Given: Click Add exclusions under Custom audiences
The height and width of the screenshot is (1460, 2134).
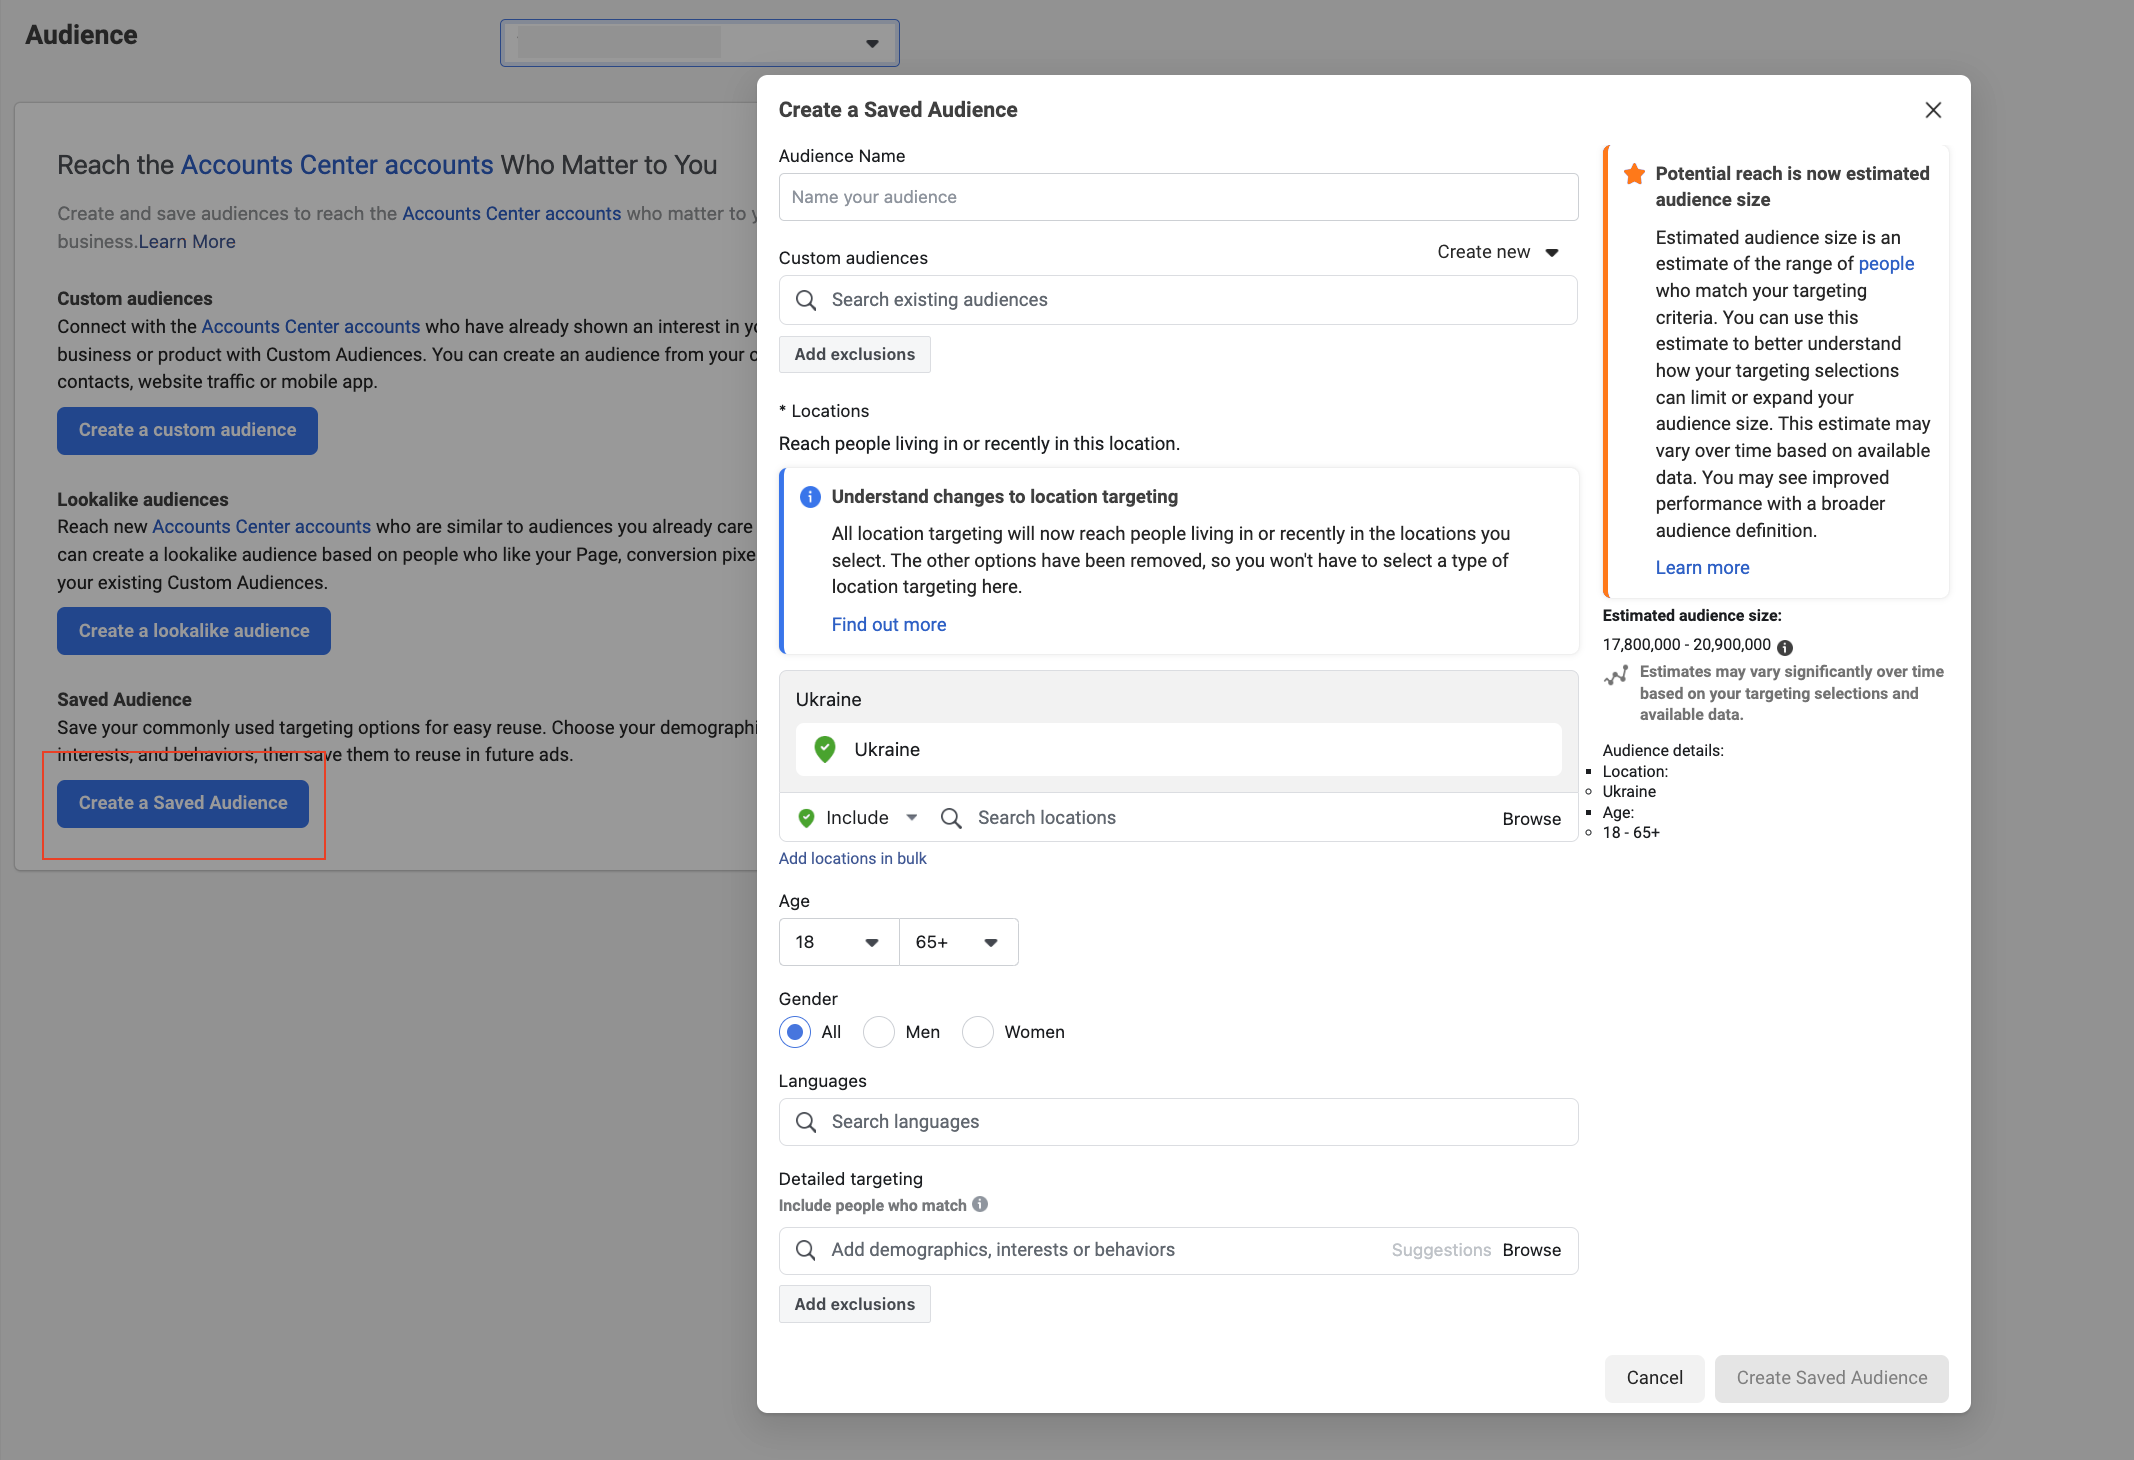Looking at the screenshot, I should pos(855,354).
